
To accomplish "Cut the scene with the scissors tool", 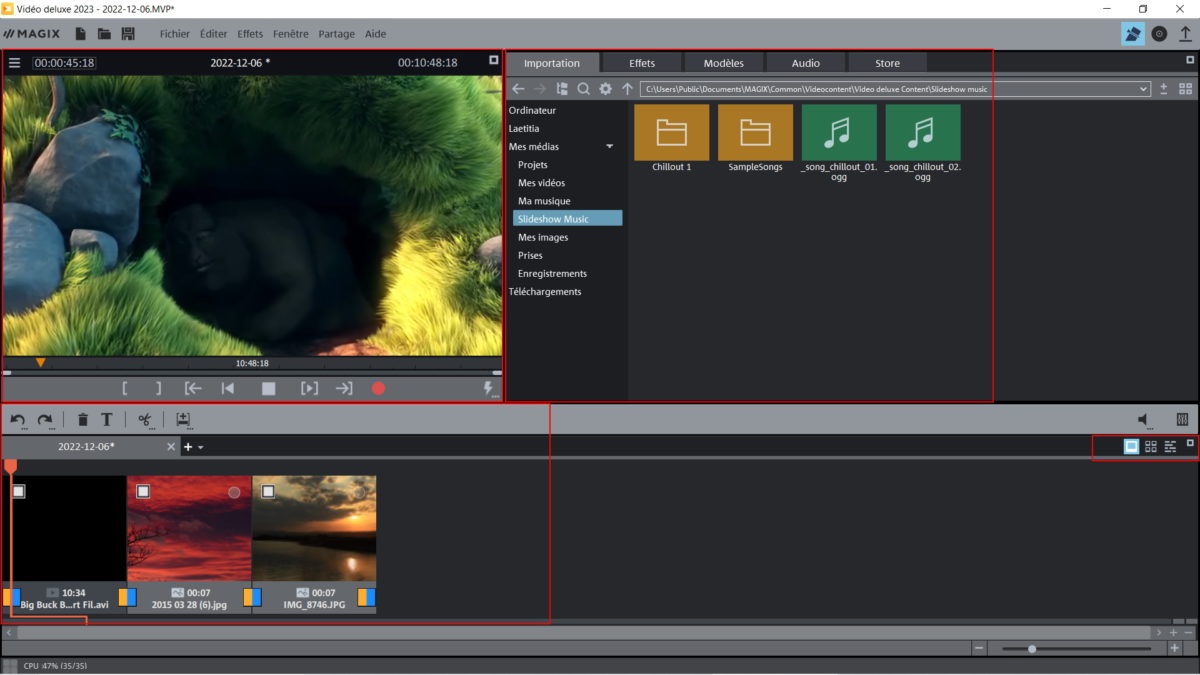I will [x=145, y=420].
